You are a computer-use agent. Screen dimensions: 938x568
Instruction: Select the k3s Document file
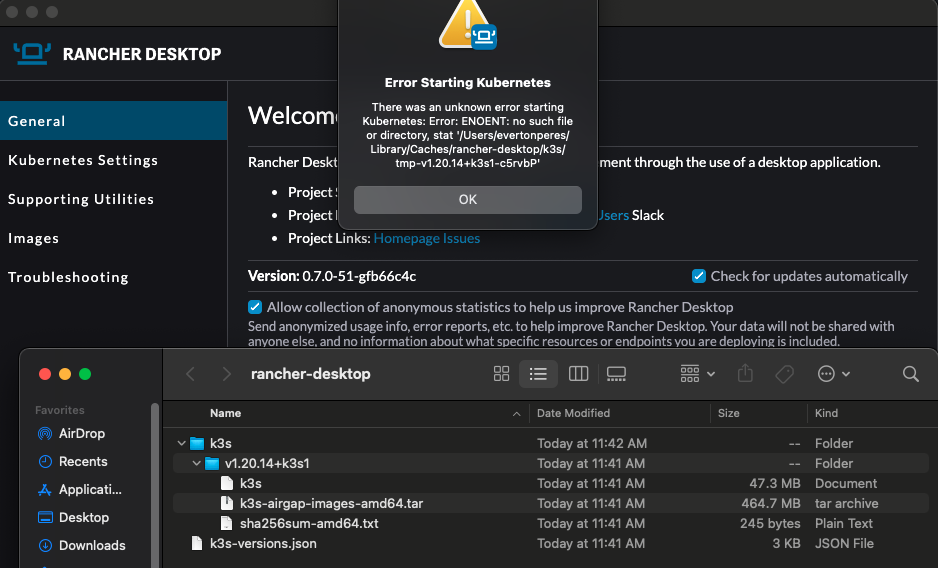550,483
